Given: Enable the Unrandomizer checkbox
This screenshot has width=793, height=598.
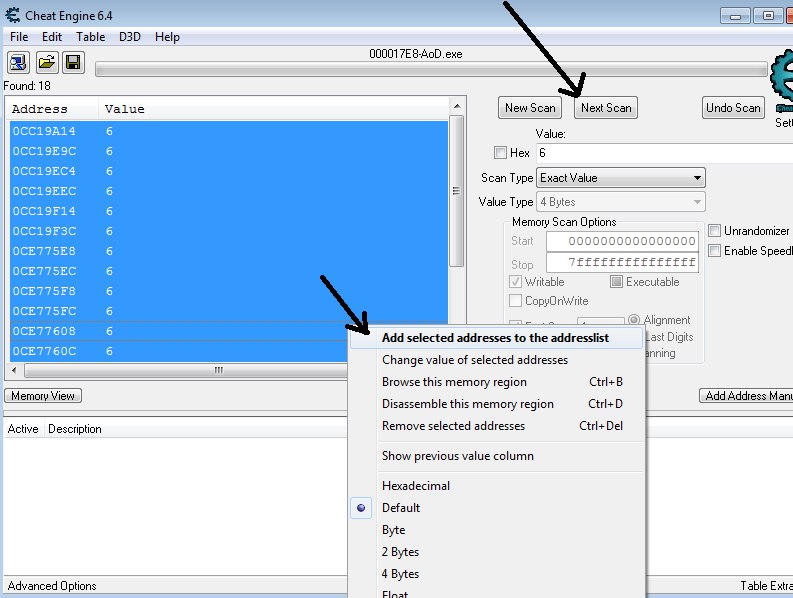Looking at the screenshot, I should [714, 231].
